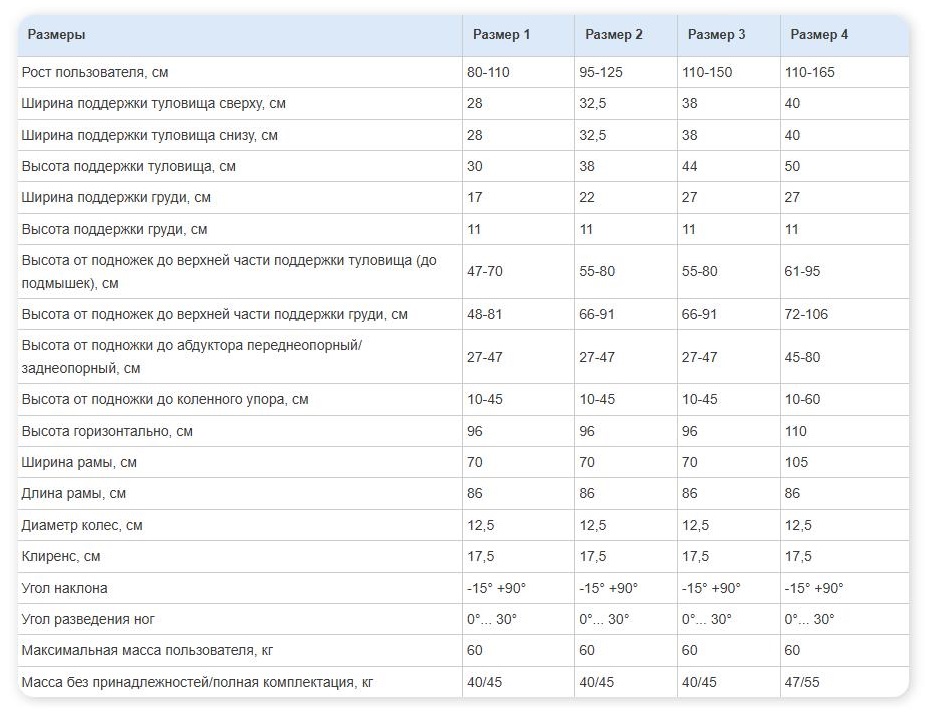The width and height of the screenshot is (925, 714).
Task: Click the "Размер 2" column header
Action: 614,35
